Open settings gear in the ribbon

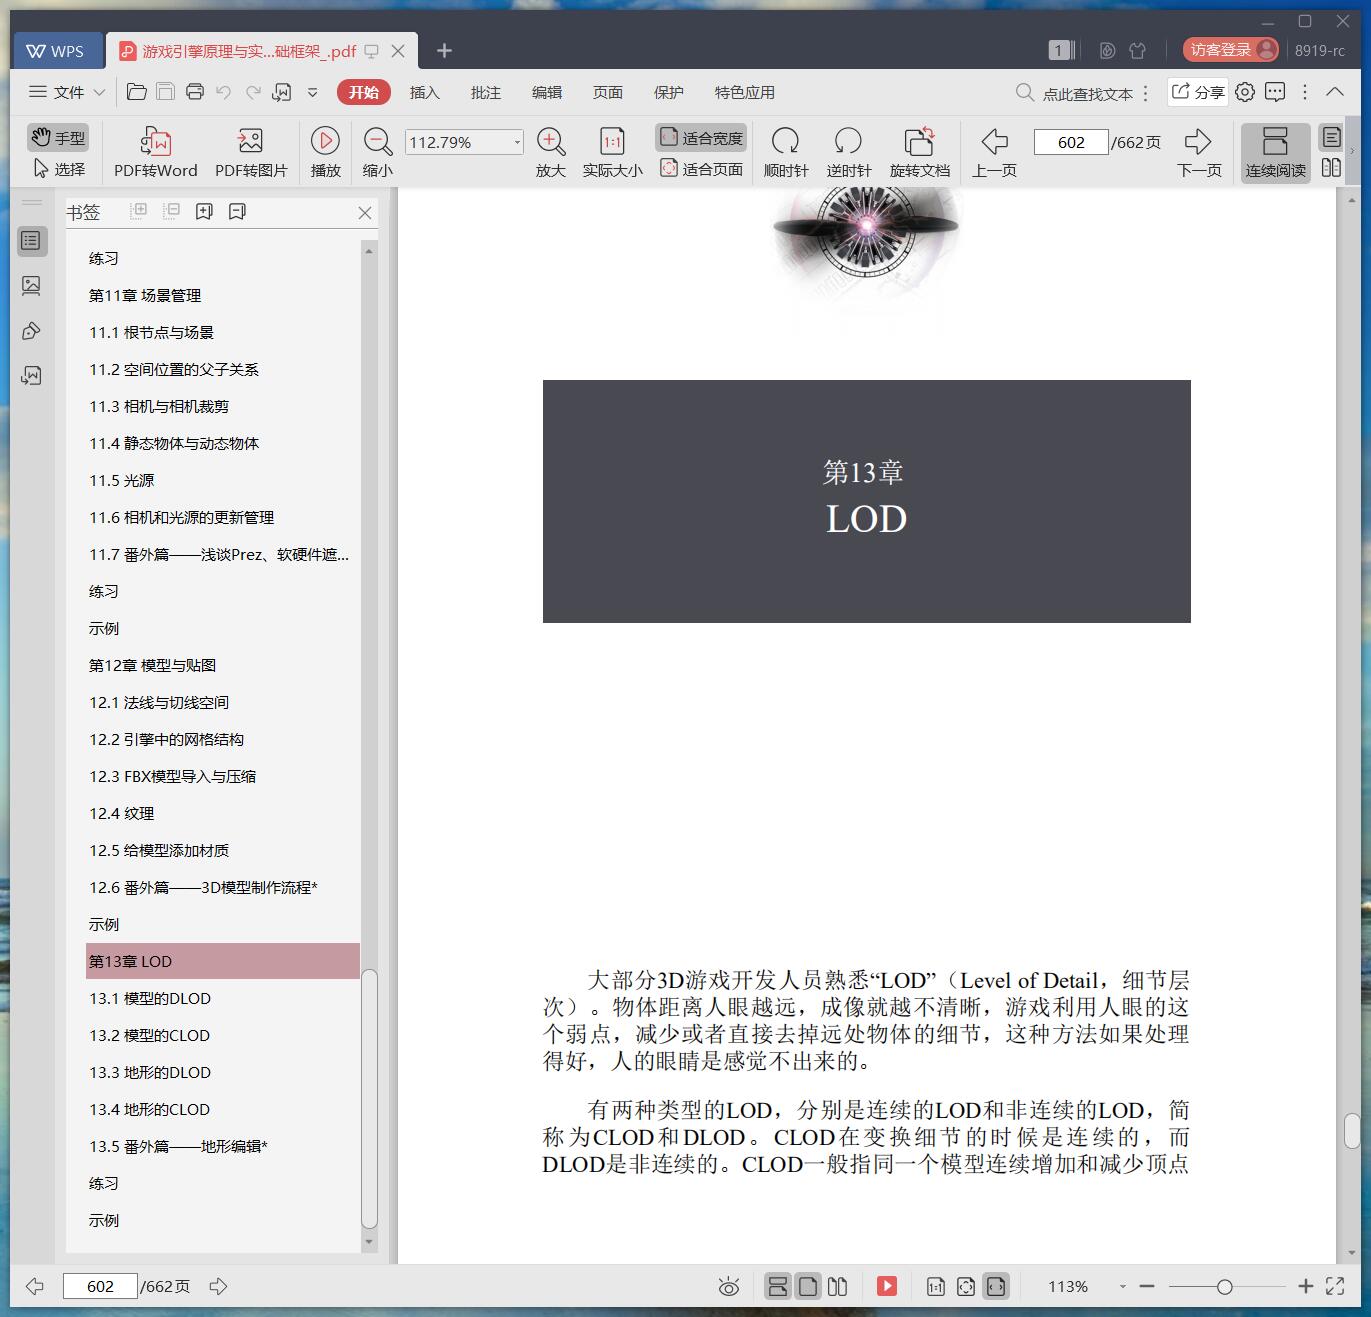point(1245,92)
